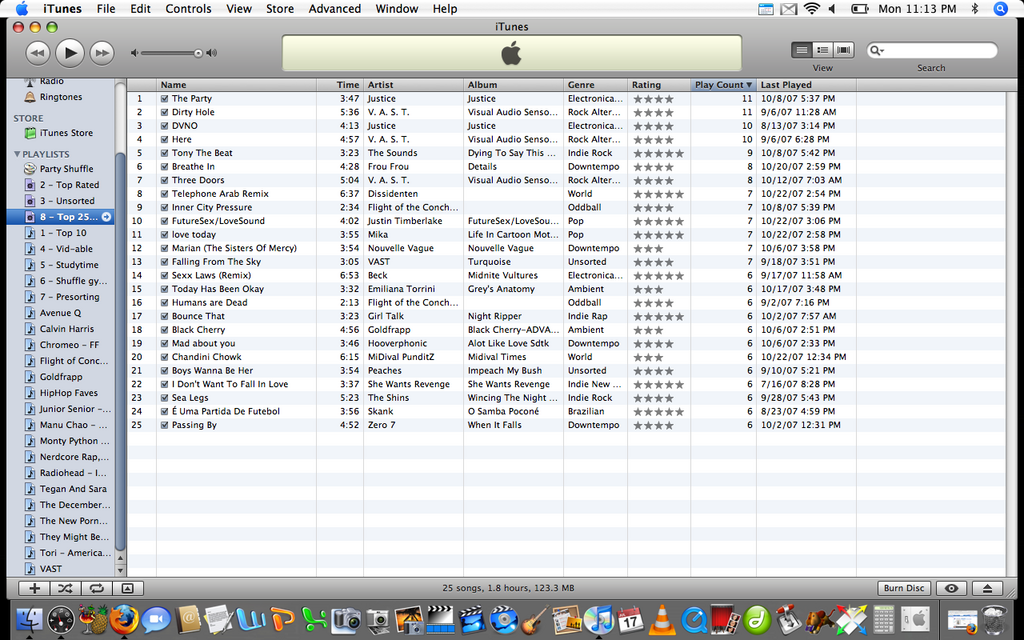The height and width of the screenshot is (640, 1024).
Task: Open the Controls menu
Action: [188, 8]
